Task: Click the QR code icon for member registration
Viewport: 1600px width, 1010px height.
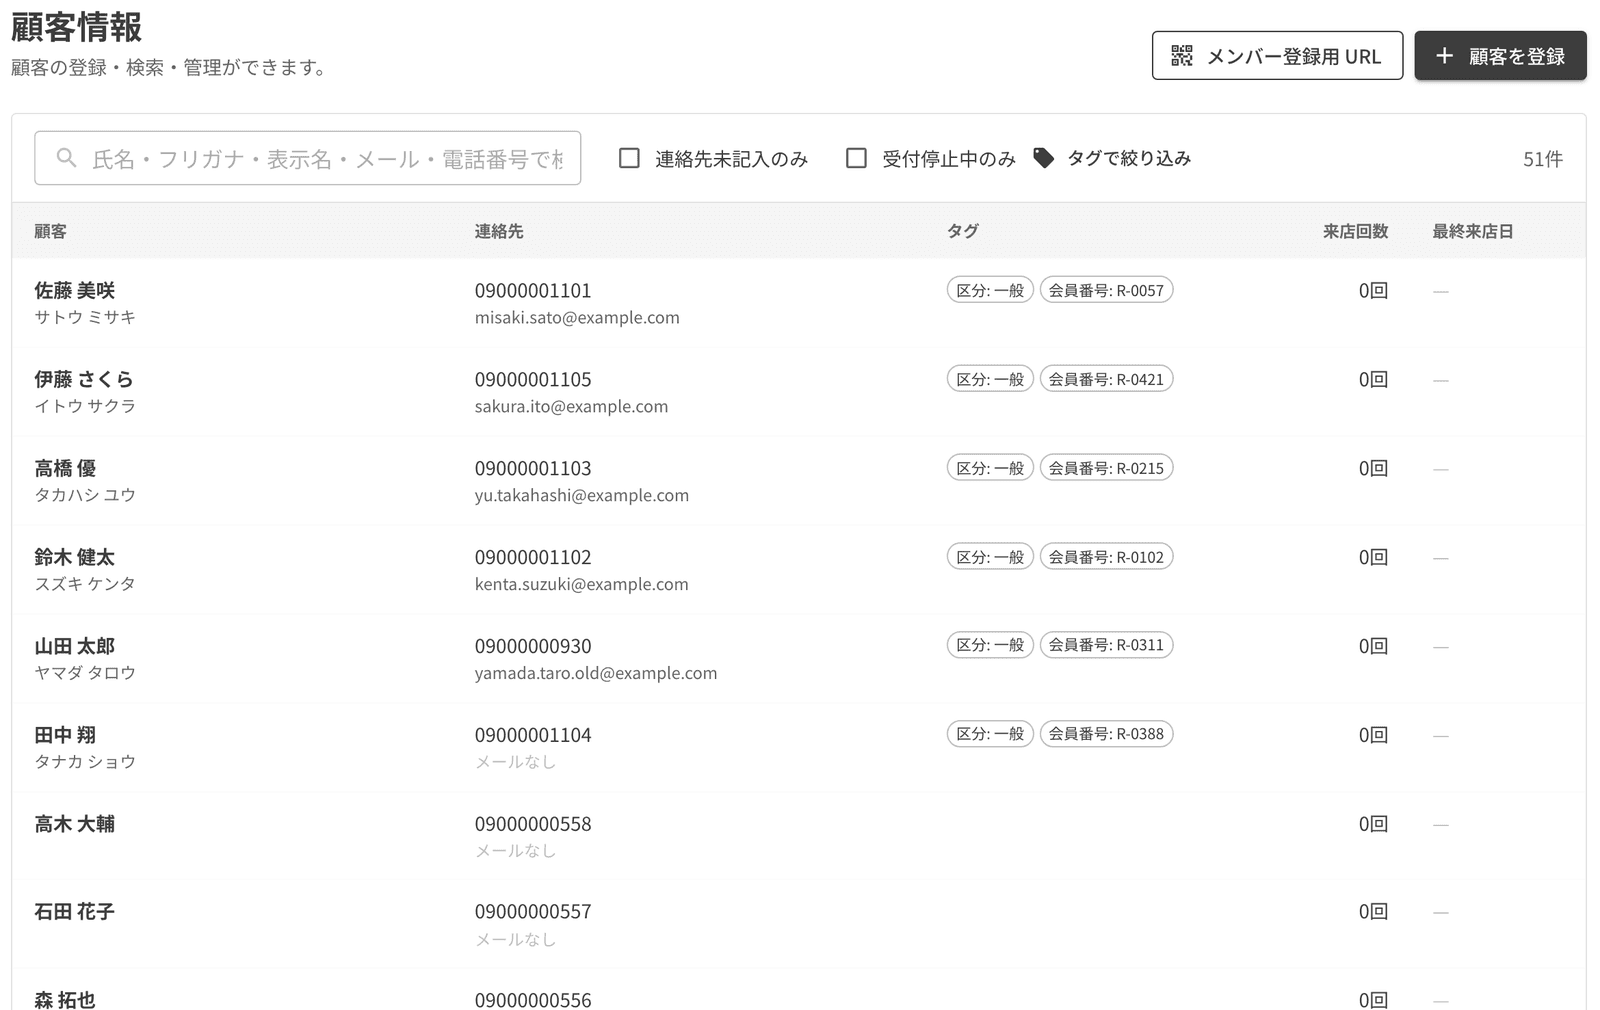Action: pyautogui.click(x=1182, y=56)
